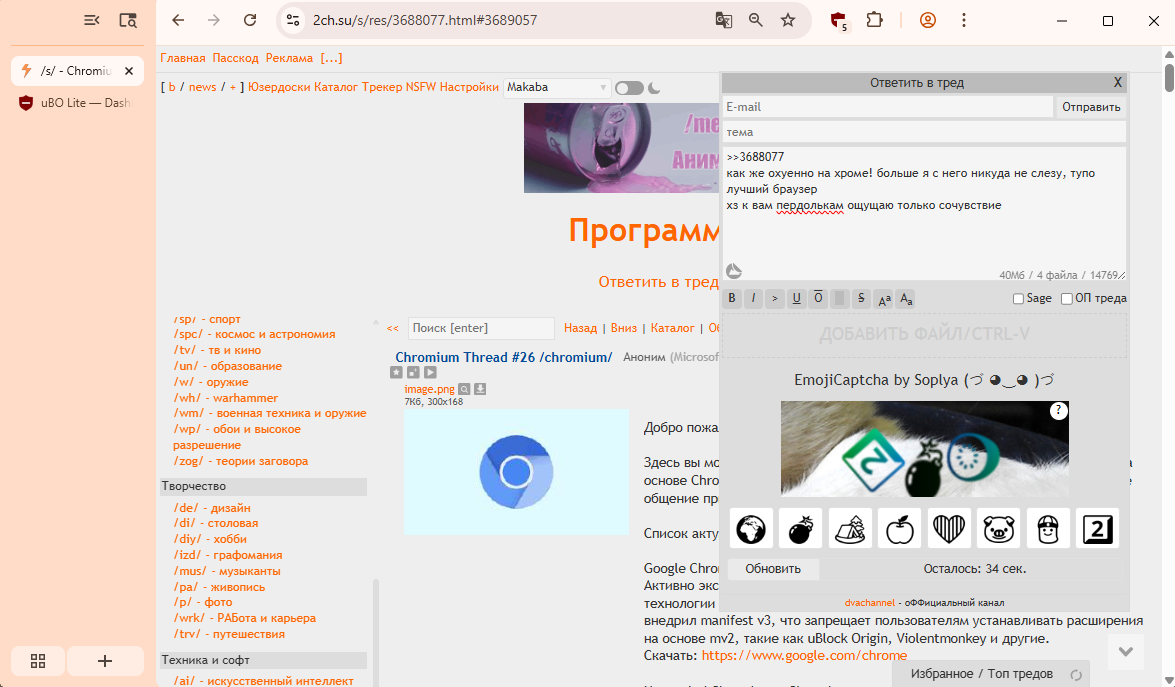Pick the tent emoji captcha tile
1175x687 pixels.
(850, 528)
